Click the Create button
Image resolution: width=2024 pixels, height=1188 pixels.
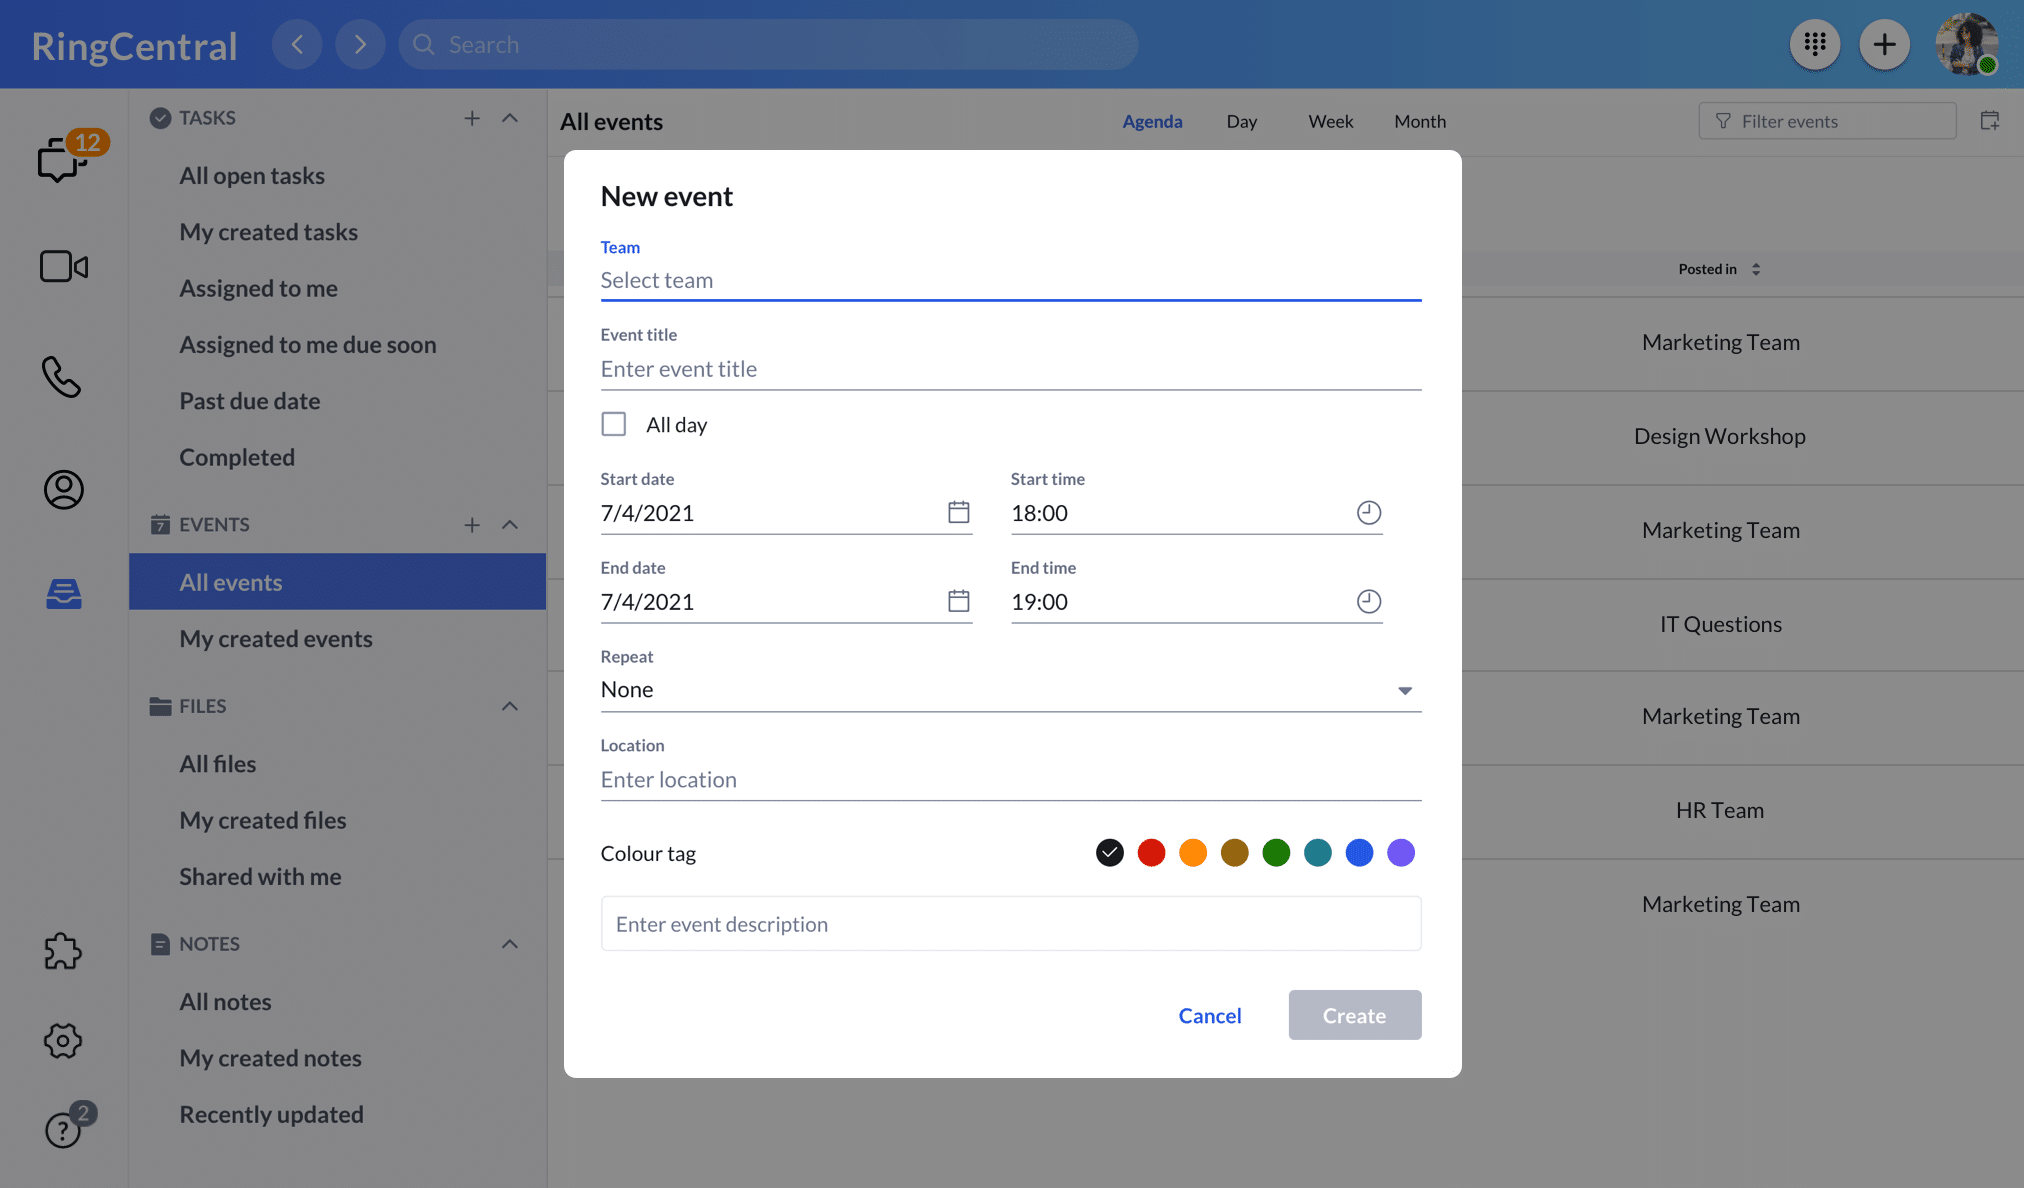tap(1354, 1015)
